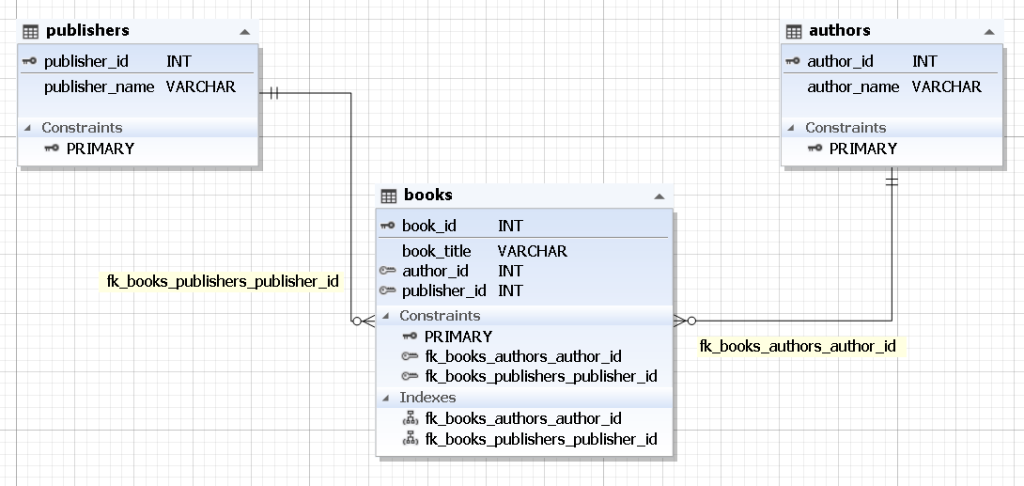Select author_id column name in books table
1024x486 pixels.
[434, 270]
